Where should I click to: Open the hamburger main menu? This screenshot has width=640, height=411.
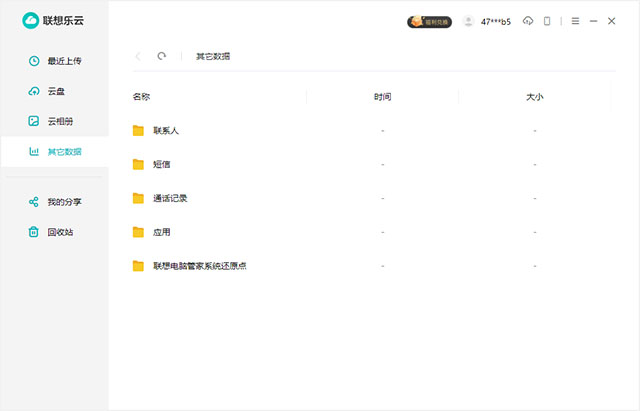pyautogui.click(x=574, y=21)
